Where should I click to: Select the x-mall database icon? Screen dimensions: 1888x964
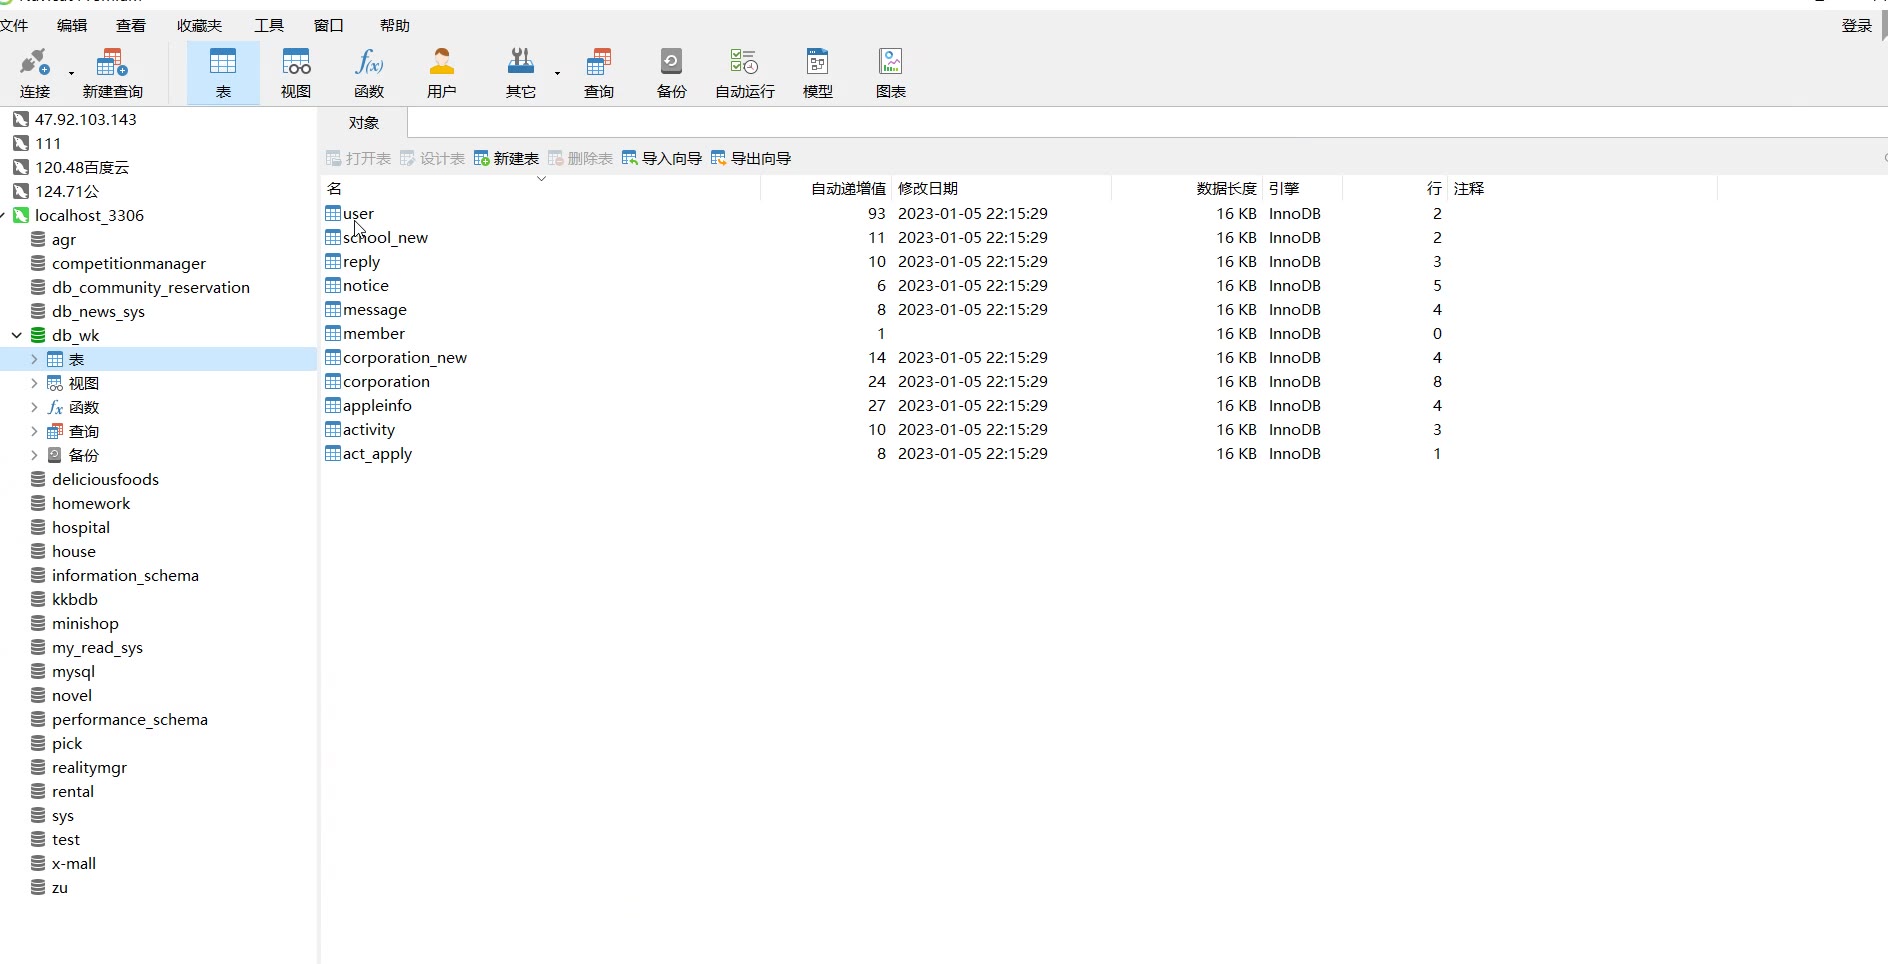(38, 863)
